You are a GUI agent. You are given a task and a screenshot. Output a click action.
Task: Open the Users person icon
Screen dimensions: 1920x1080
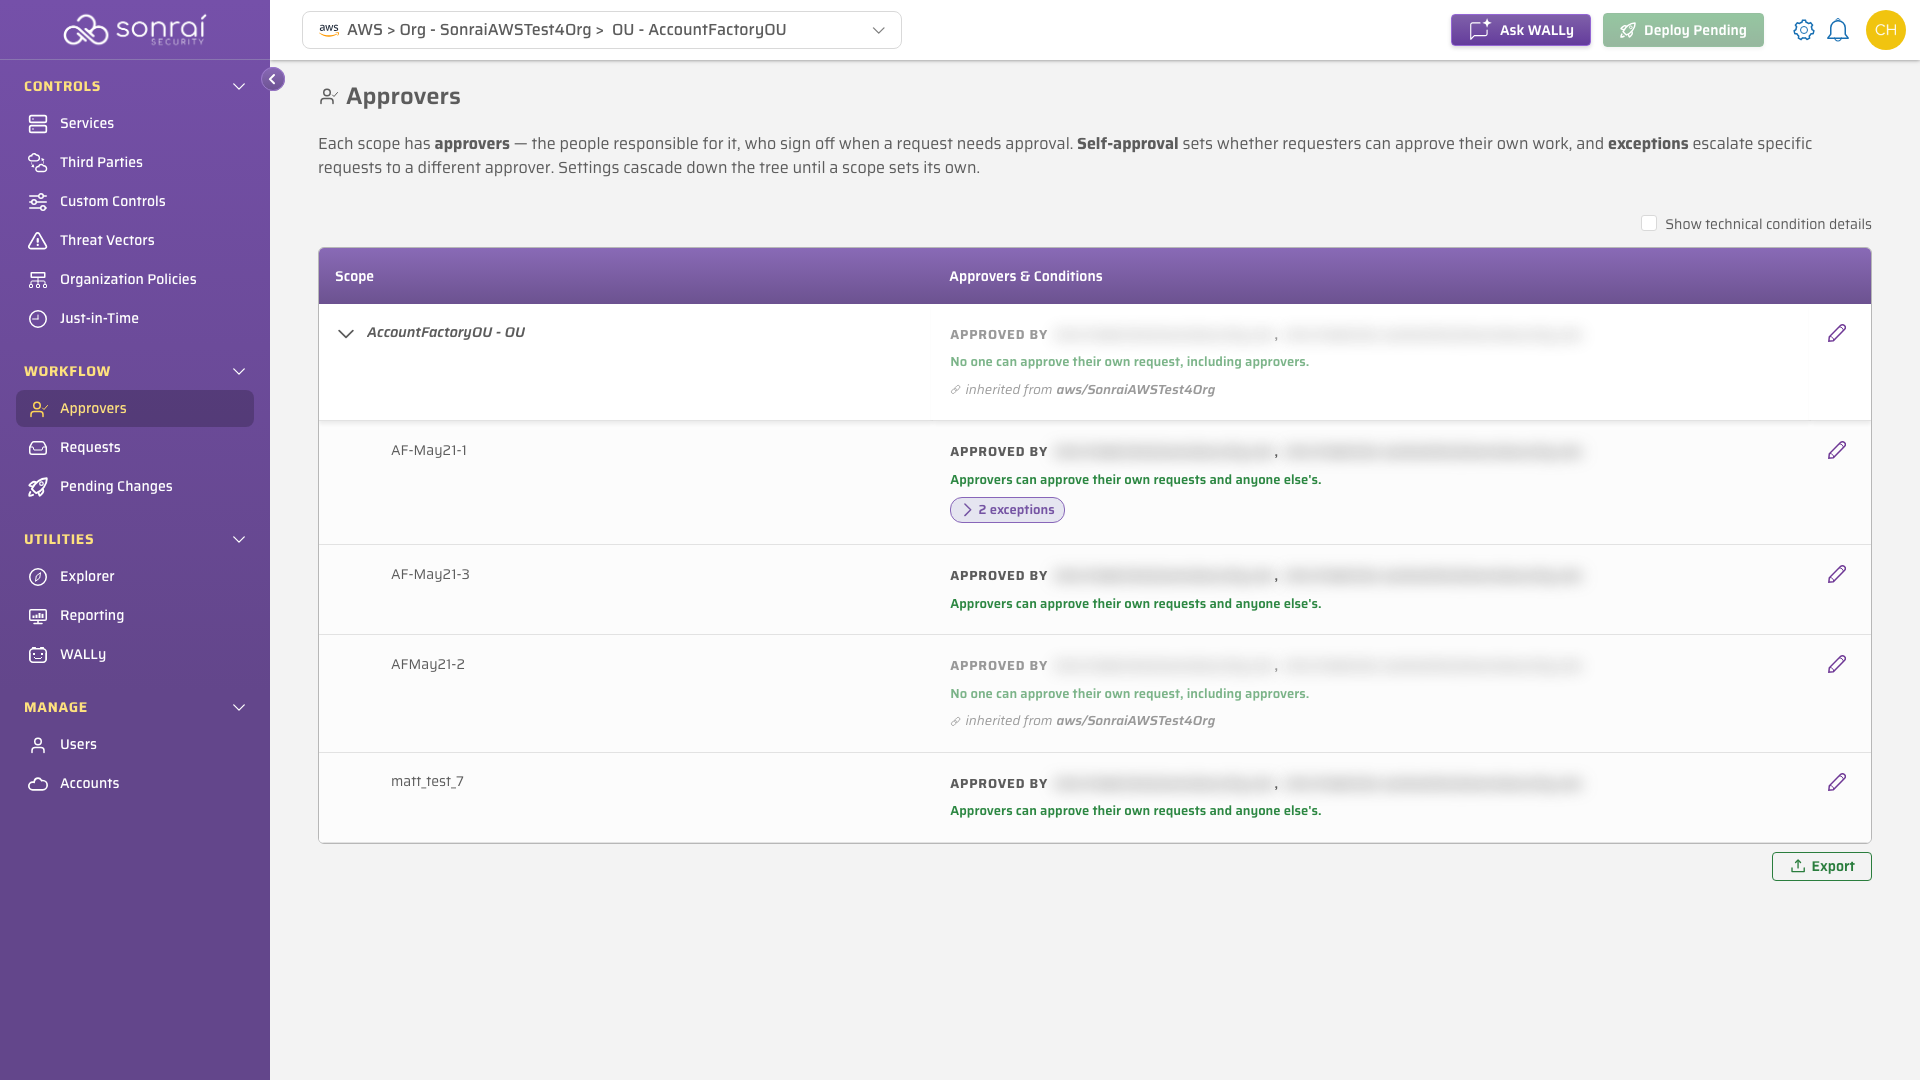[x=38, y=744]
